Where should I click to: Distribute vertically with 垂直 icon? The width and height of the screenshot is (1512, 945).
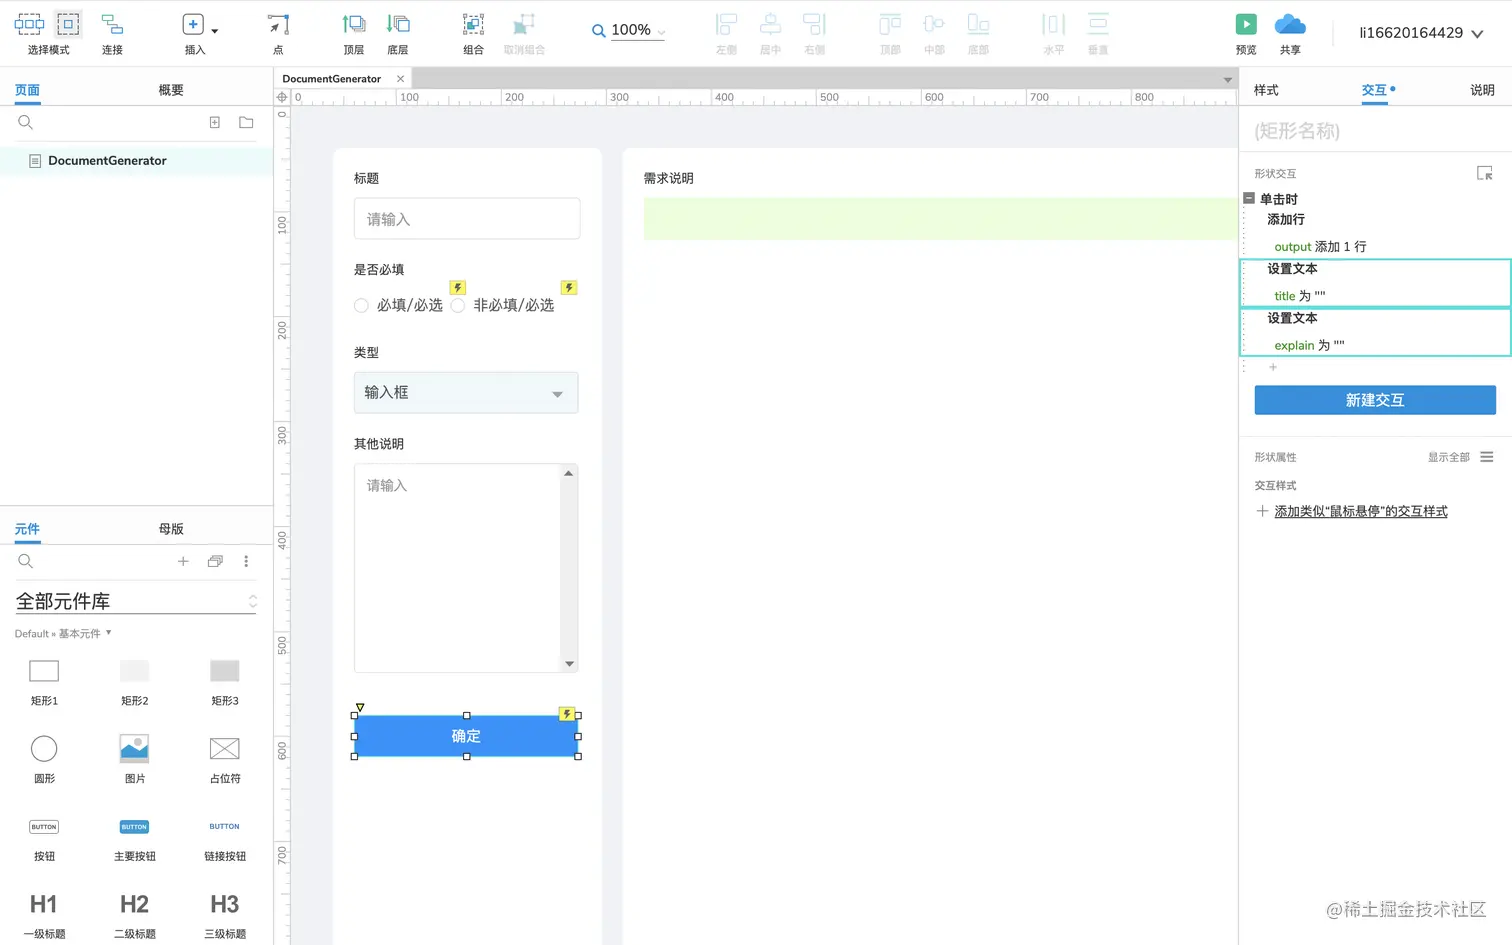(1098, 24)
